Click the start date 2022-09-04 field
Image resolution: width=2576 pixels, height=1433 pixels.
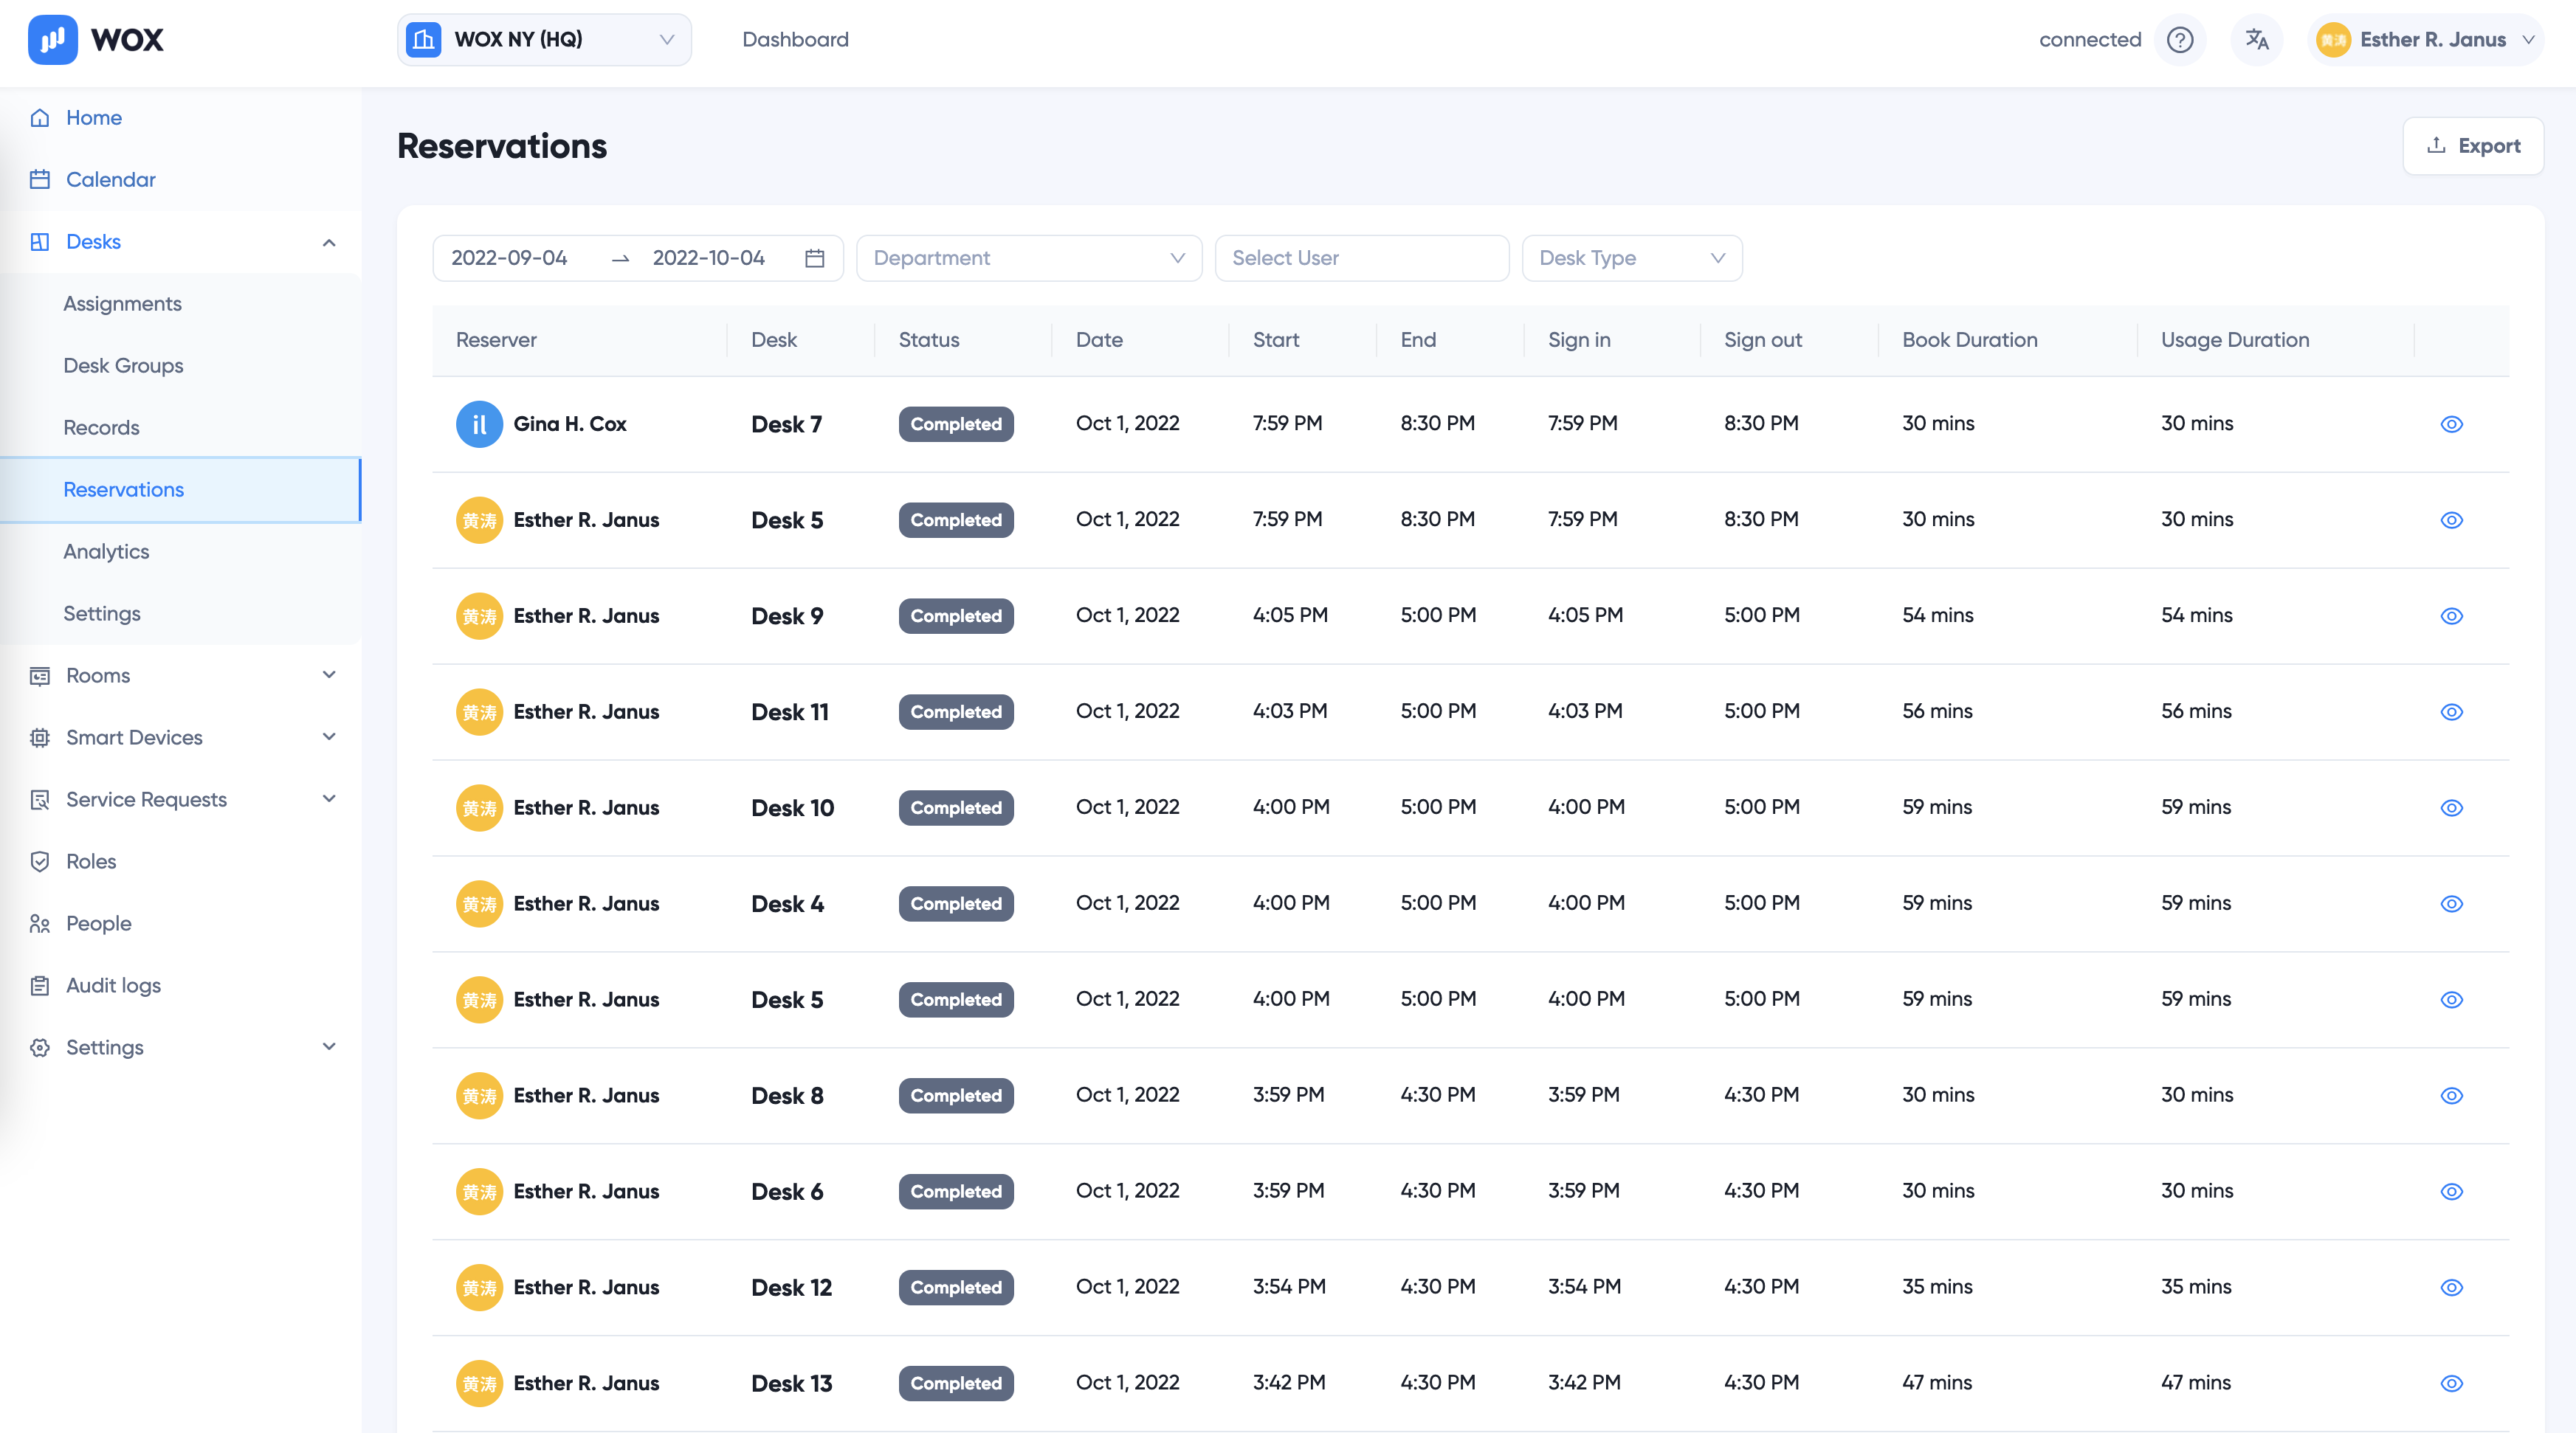509,258
